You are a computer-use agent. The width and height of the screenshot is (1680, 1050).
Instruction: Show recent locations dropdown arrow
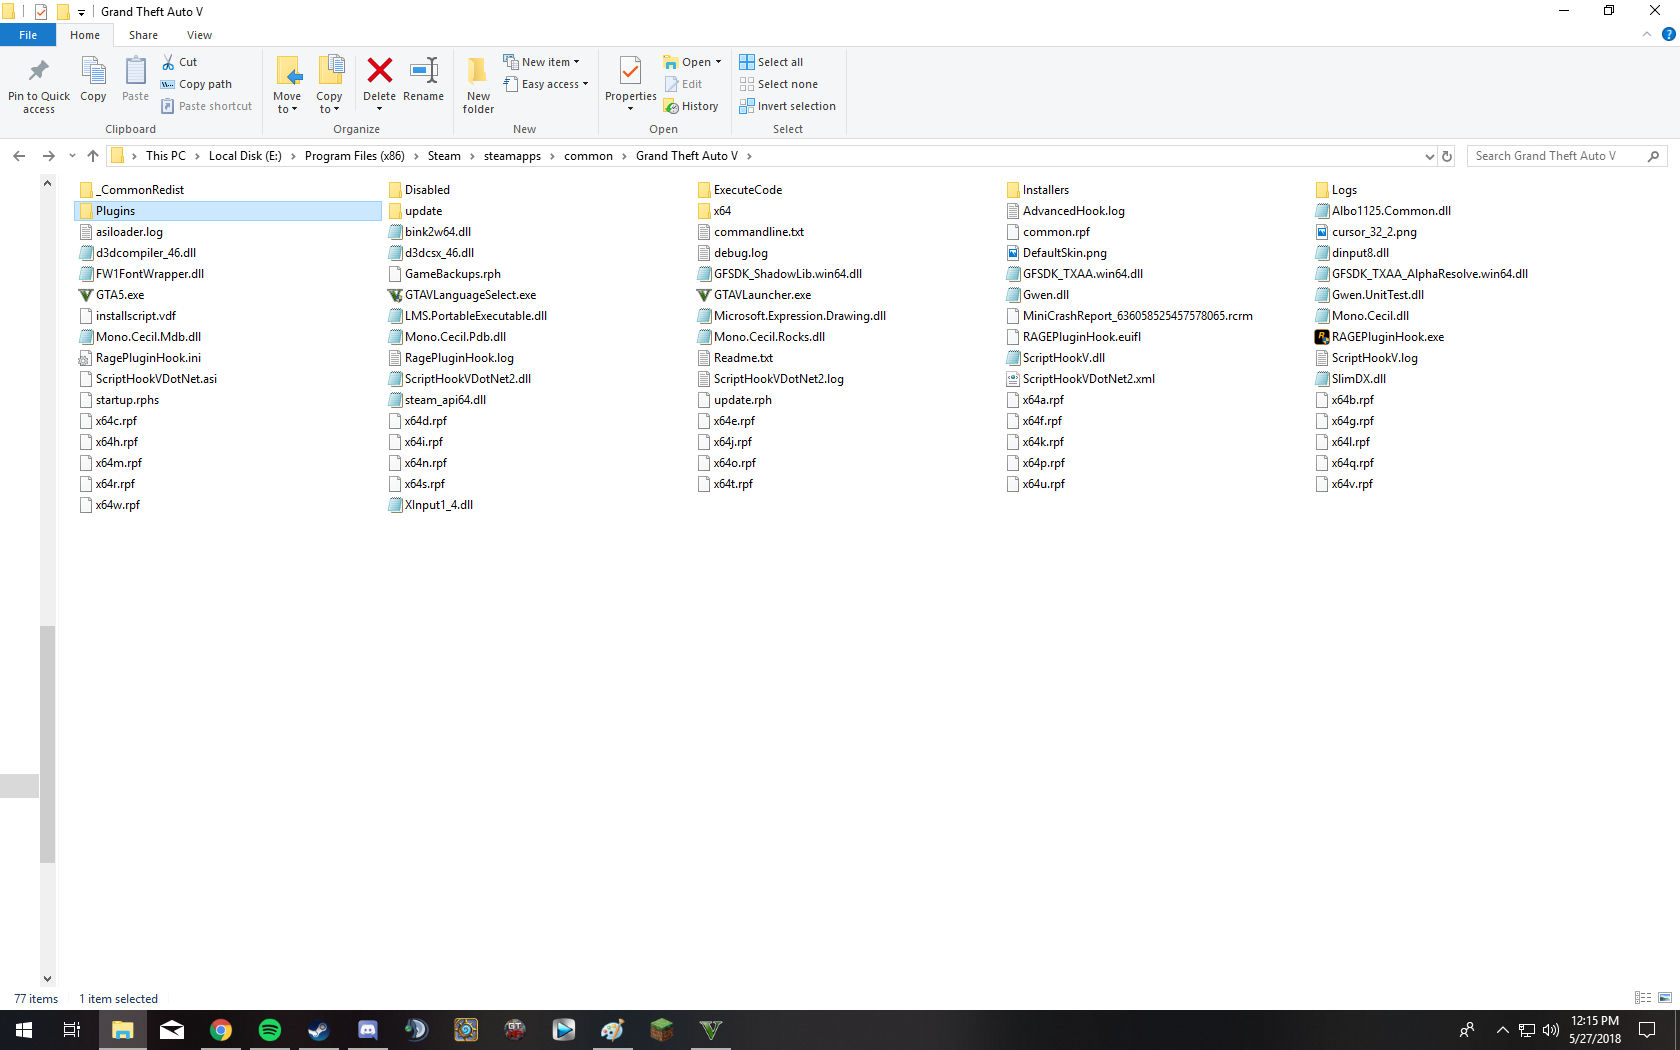[x=72, y=156]
